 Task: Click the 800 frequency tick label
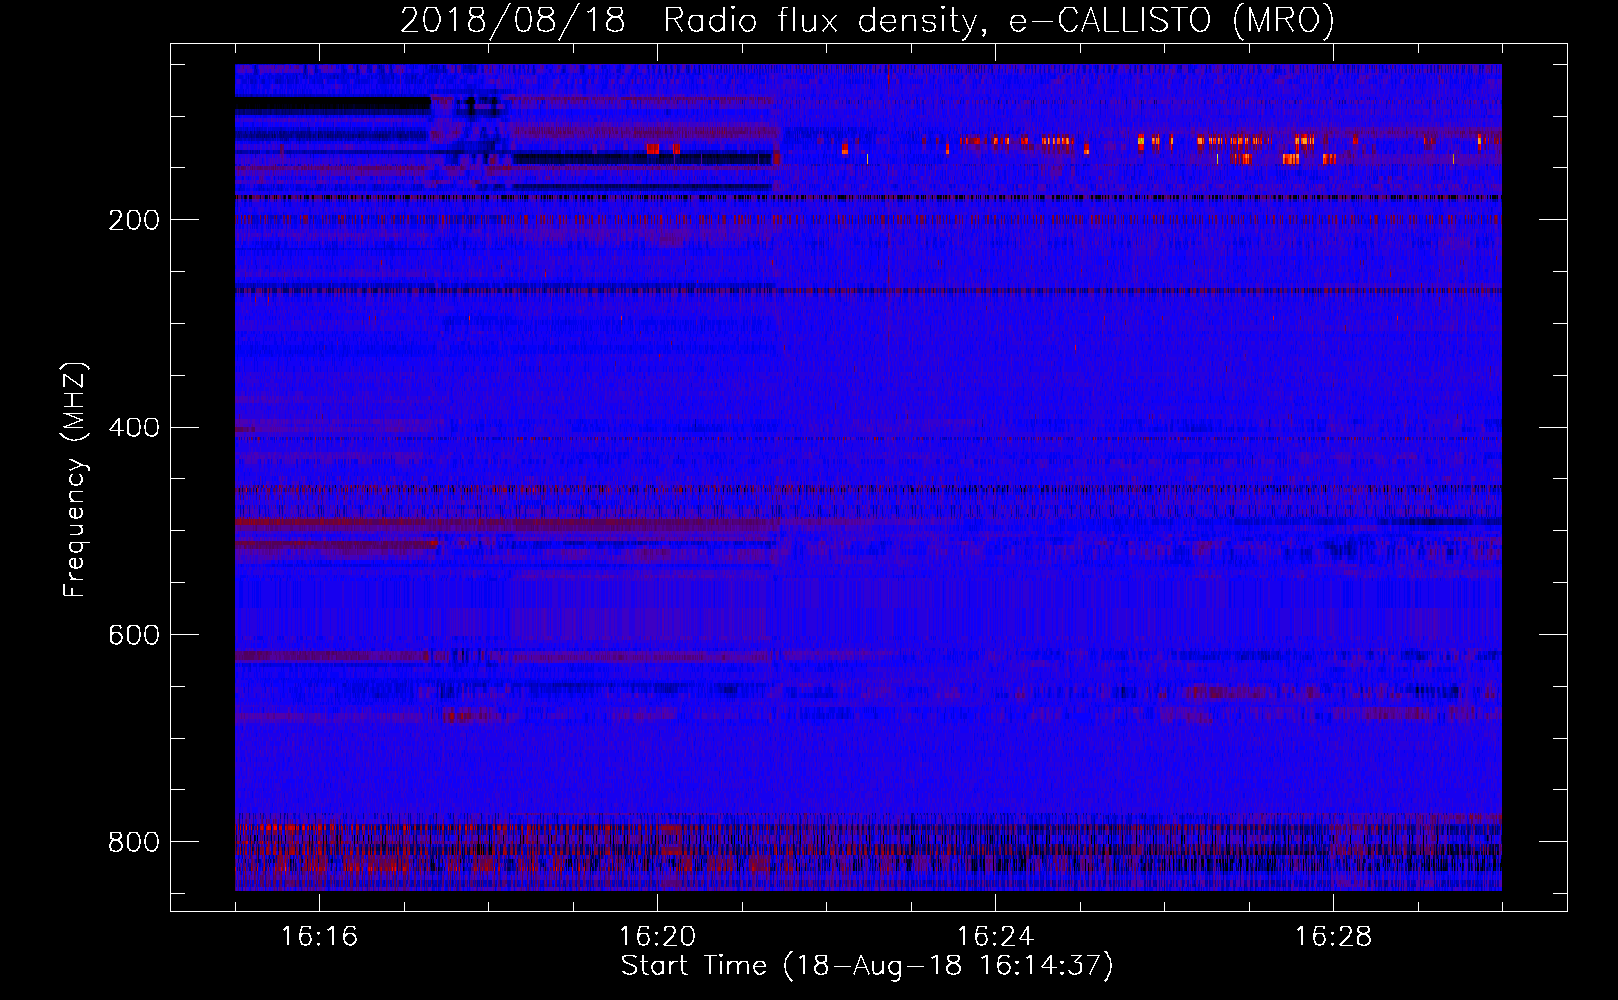click(x=133, y=842)
